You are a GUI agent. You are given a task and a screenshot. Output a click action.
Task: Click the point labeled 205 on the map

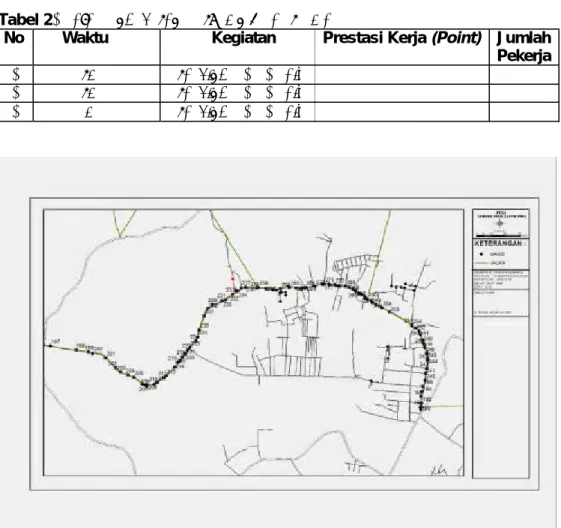134,377
